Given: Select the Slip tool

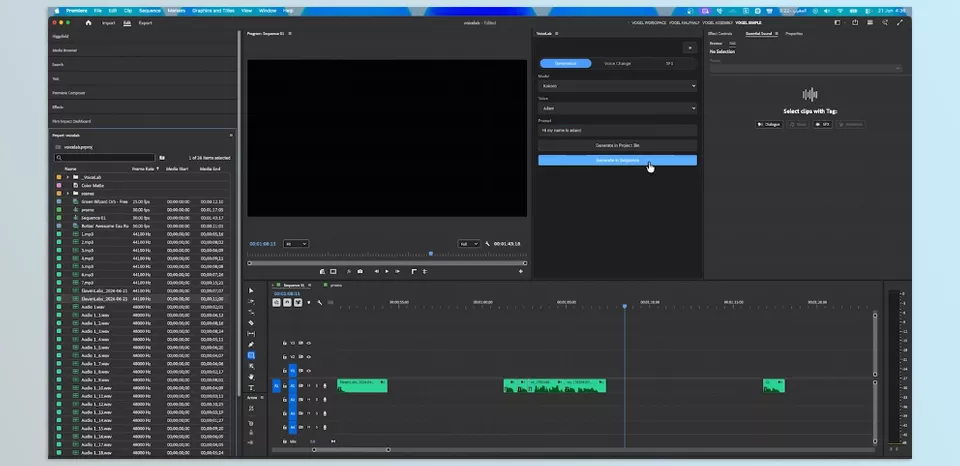Looking at the screenshot, I should (x=251, y=334).
